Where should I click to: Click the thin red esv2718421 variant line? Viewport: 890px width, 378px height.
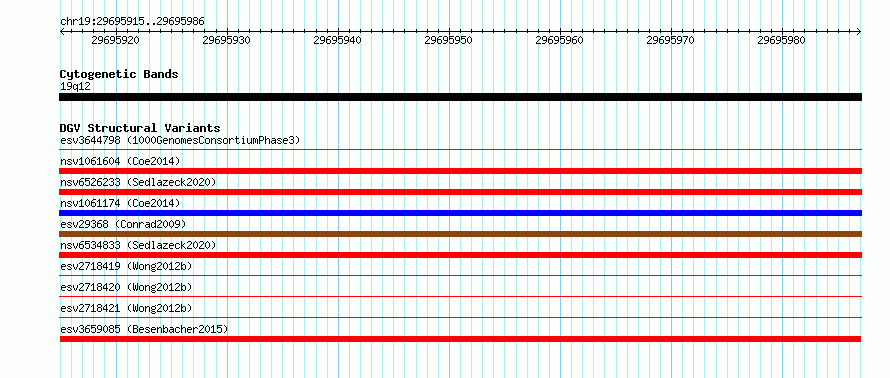point(460,317)
